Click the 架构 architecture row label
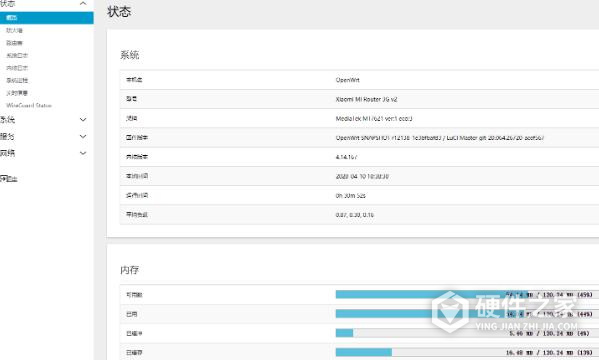Viewport: 599px width, 360px height. 131,118
